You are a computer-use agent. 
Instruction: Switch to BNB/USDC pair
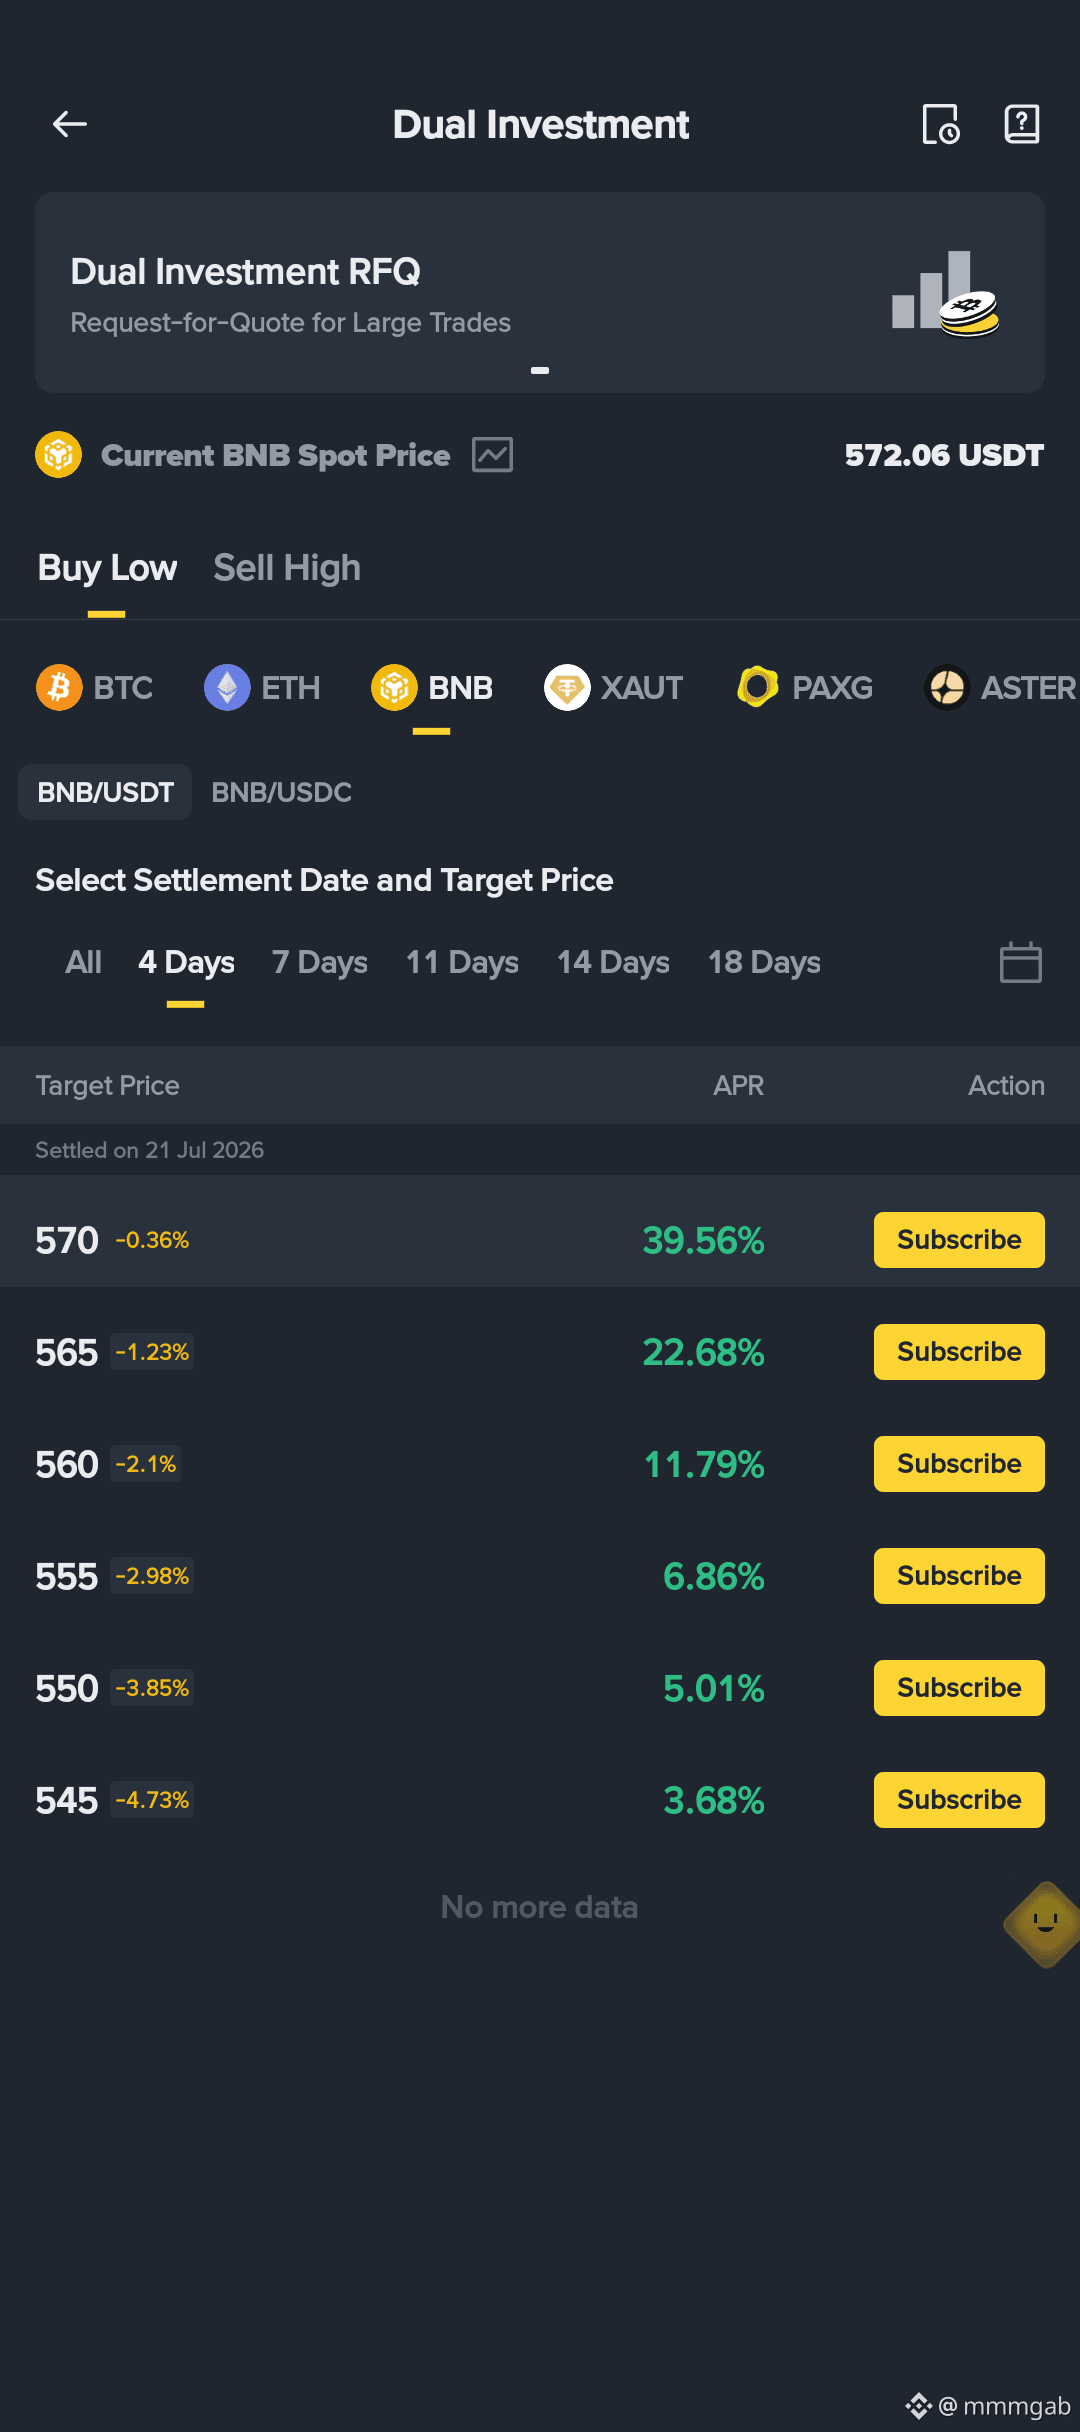281,792
